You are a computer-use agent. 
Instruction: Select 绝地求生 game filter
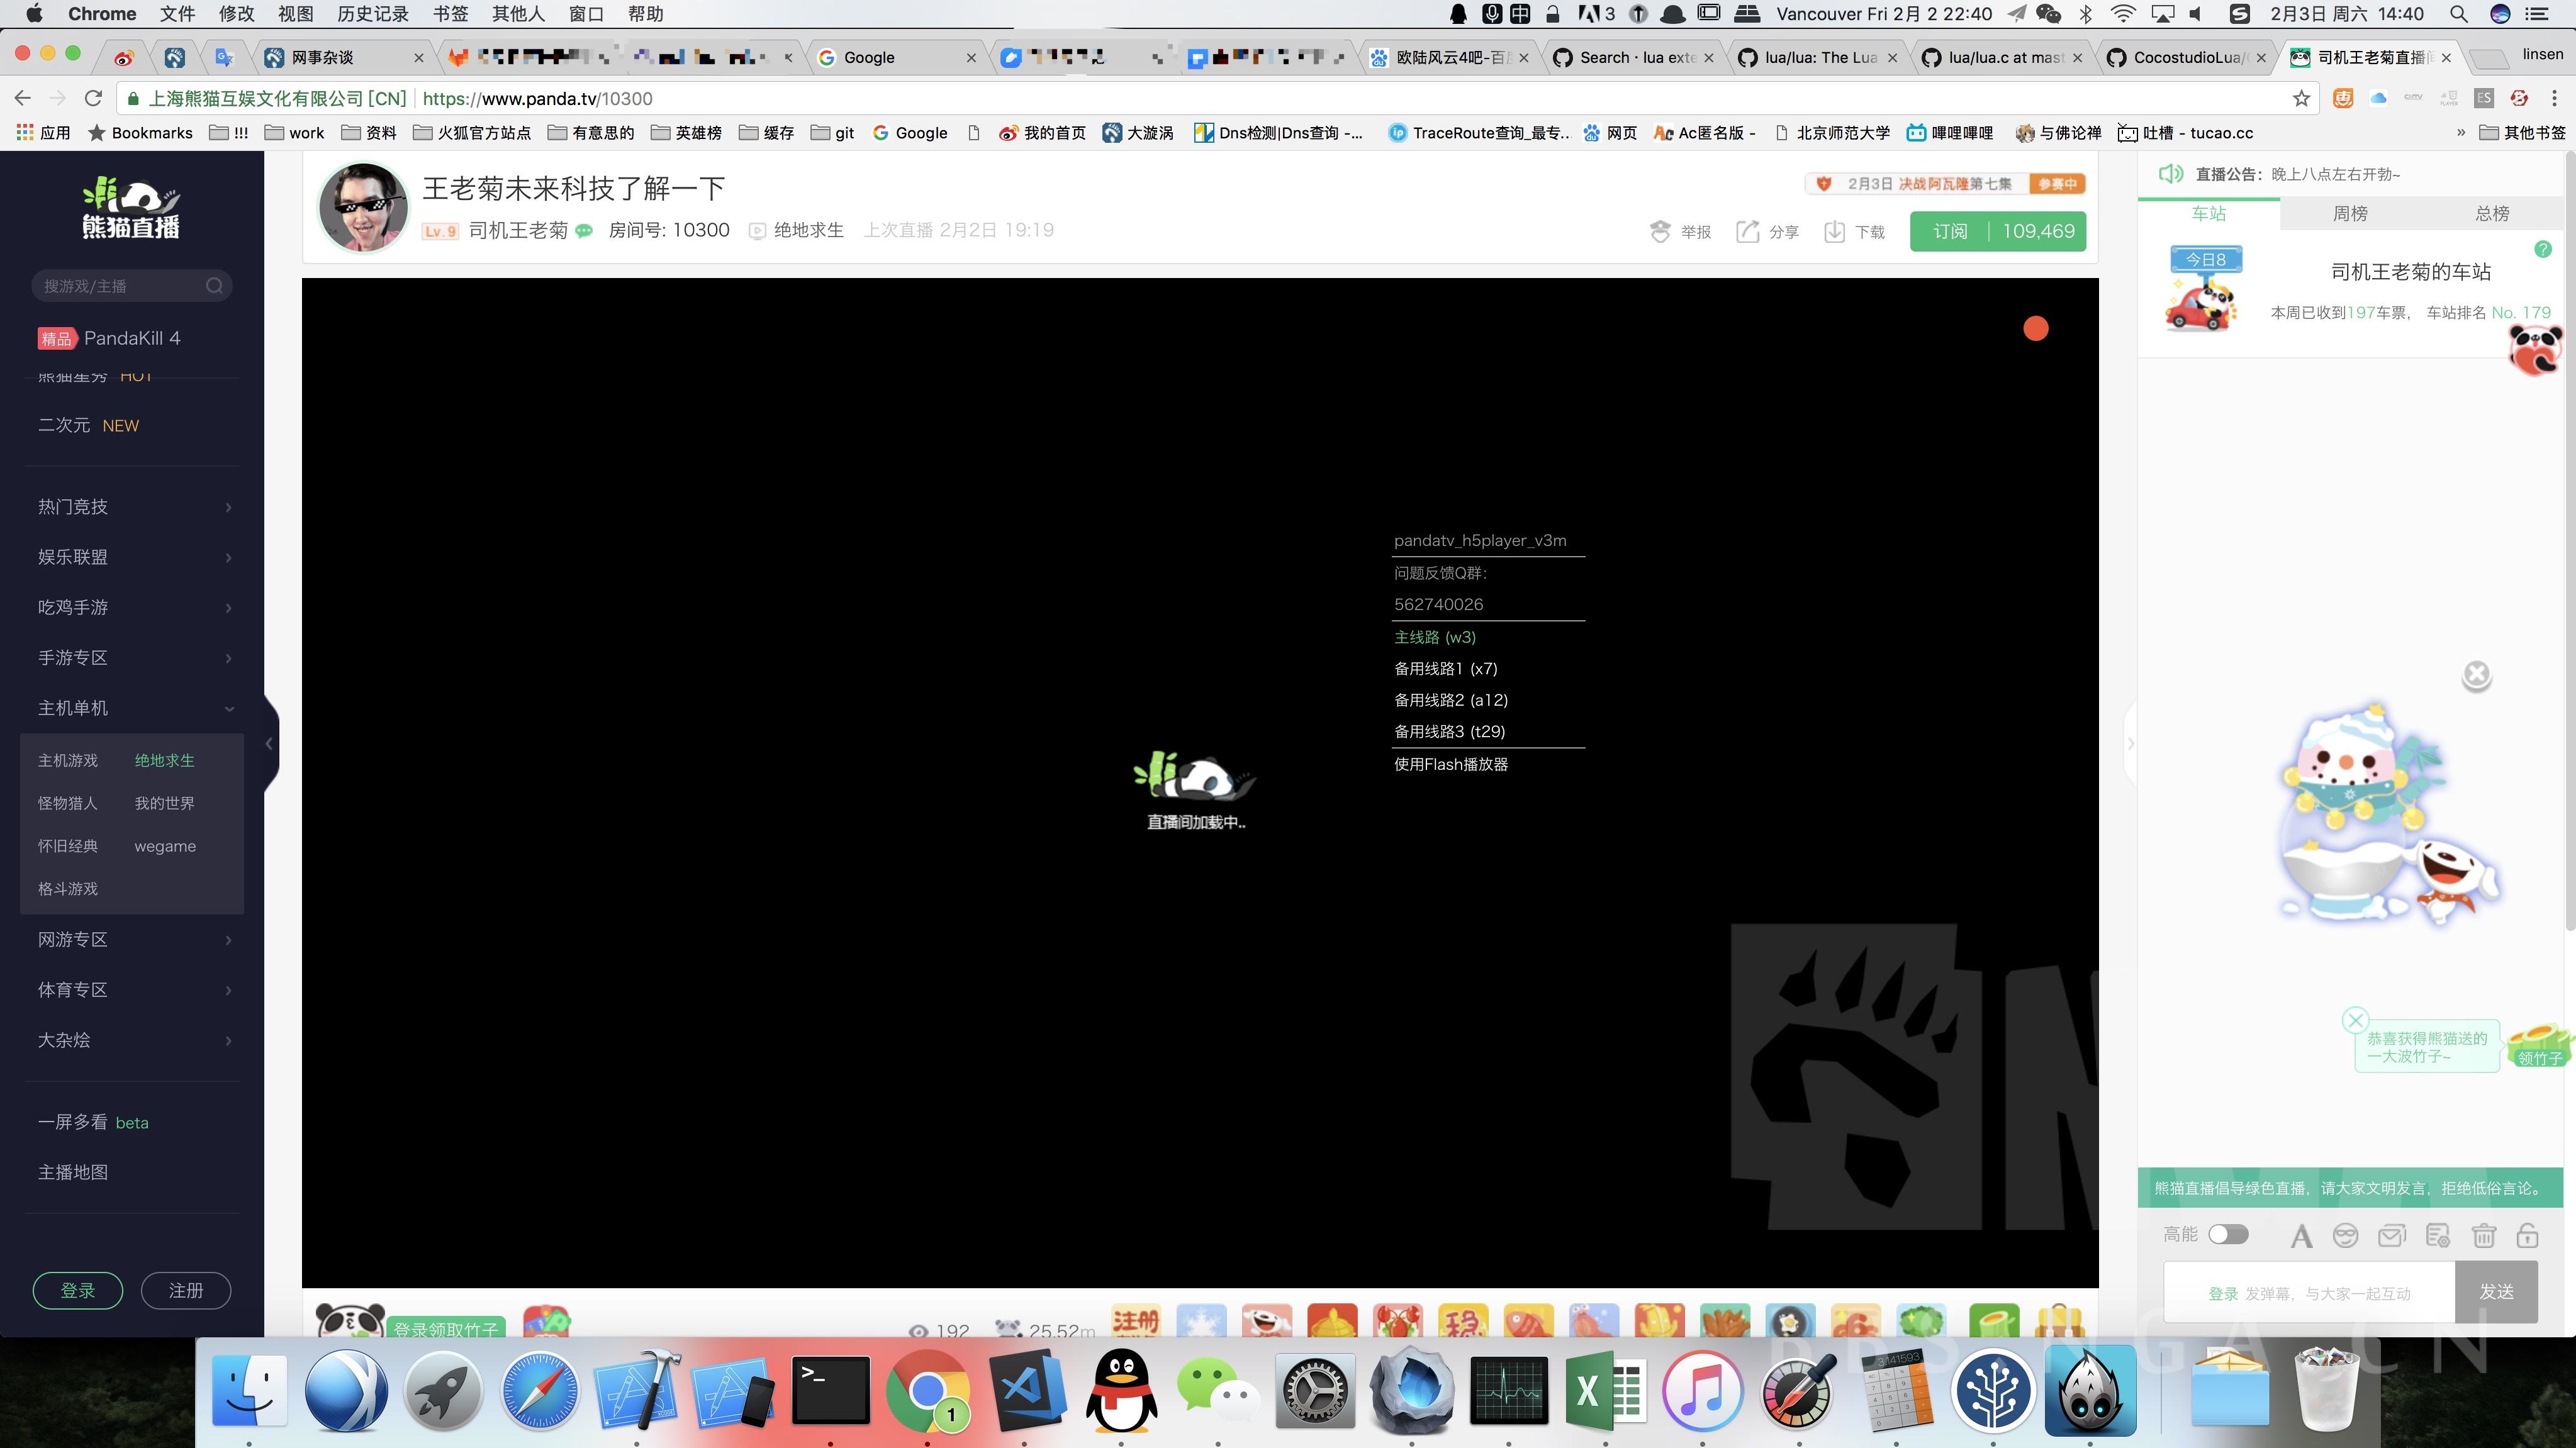tap(164, 760)
